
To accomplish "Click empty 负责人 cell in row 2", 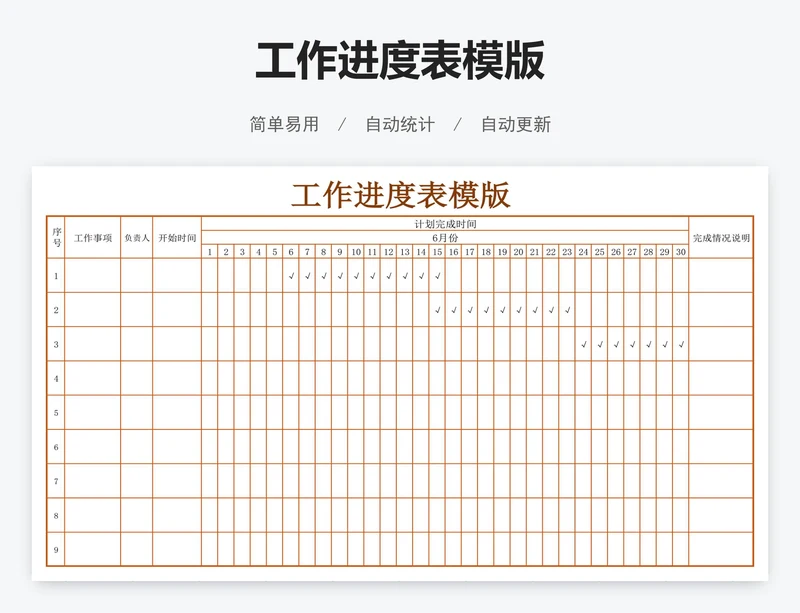I will (x=137, y=310).
